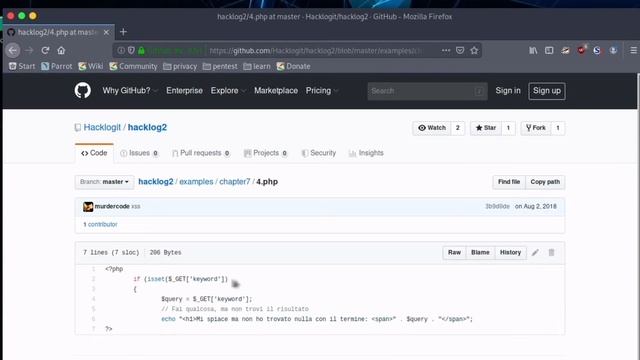View the Raw file
The width and height of the screenshot is (640, 360).
454,253
